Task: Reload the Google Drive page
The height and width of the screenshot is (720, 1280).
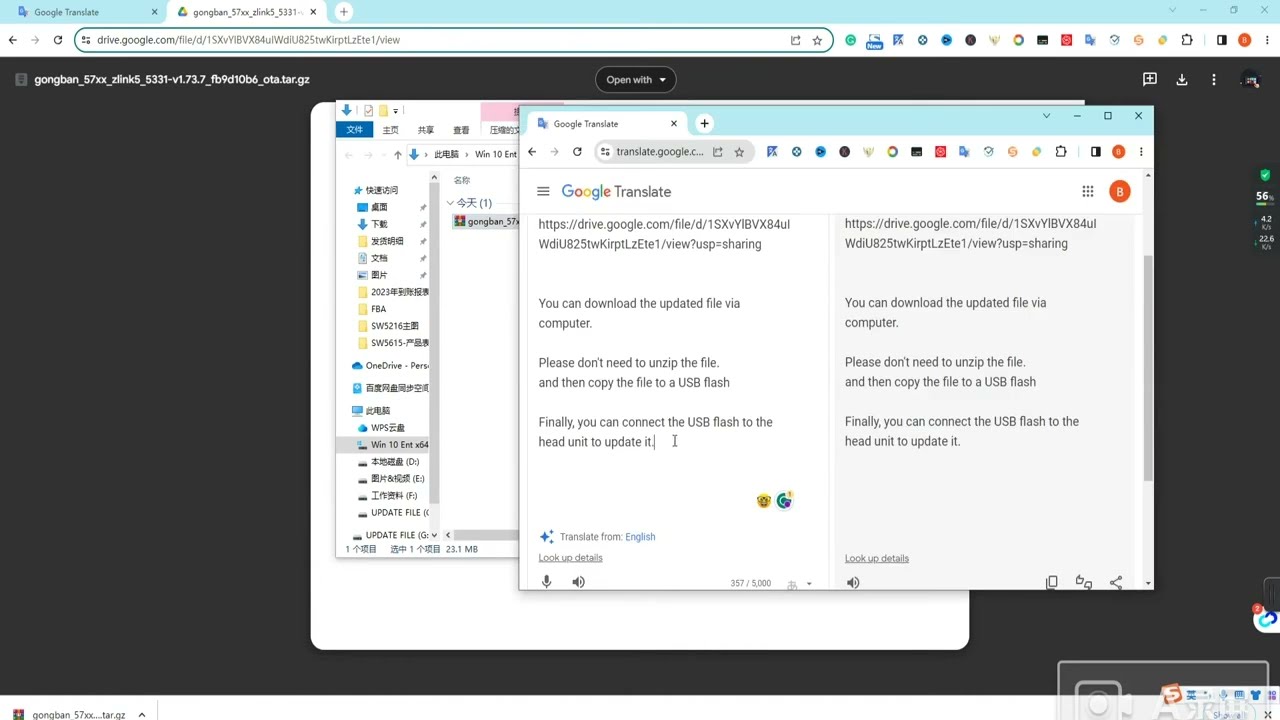Action: tap(58, 40)
